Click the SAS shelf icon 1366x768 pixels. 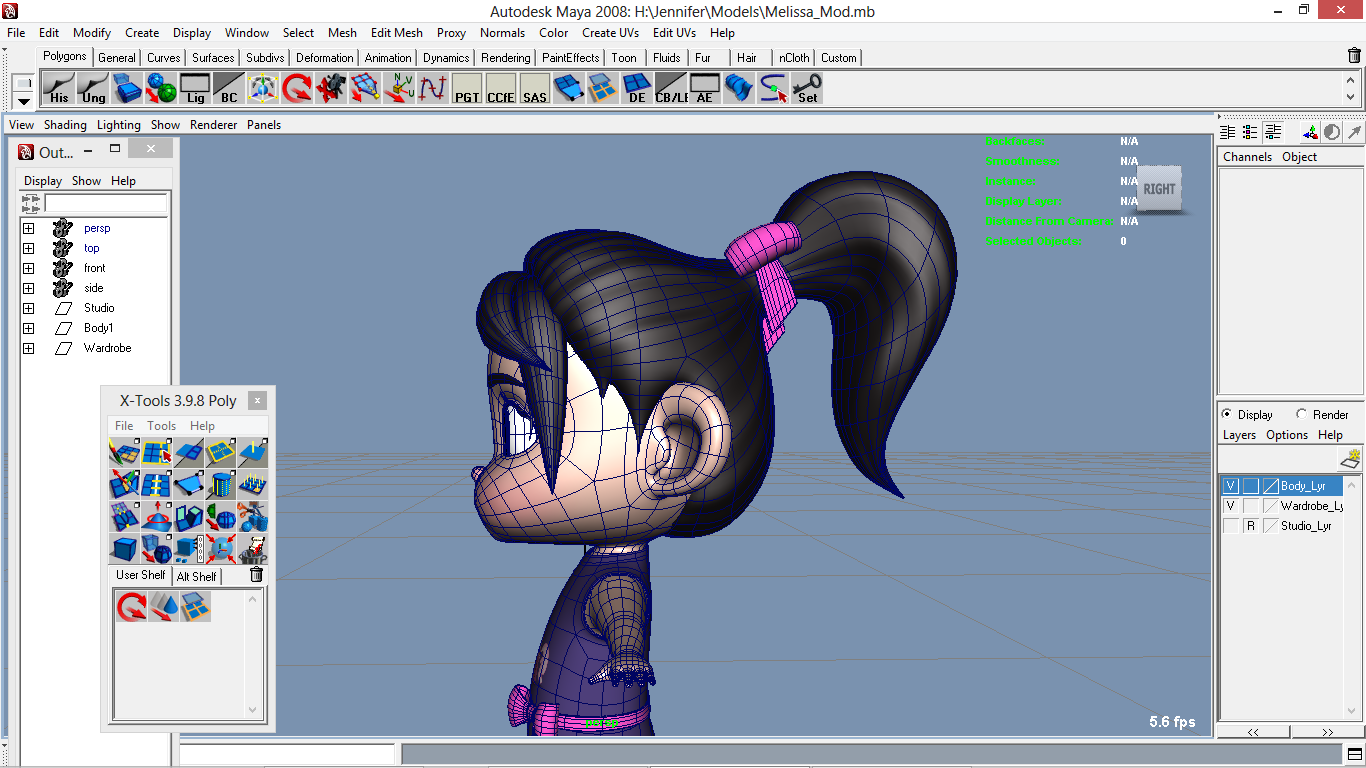[535, 89]
